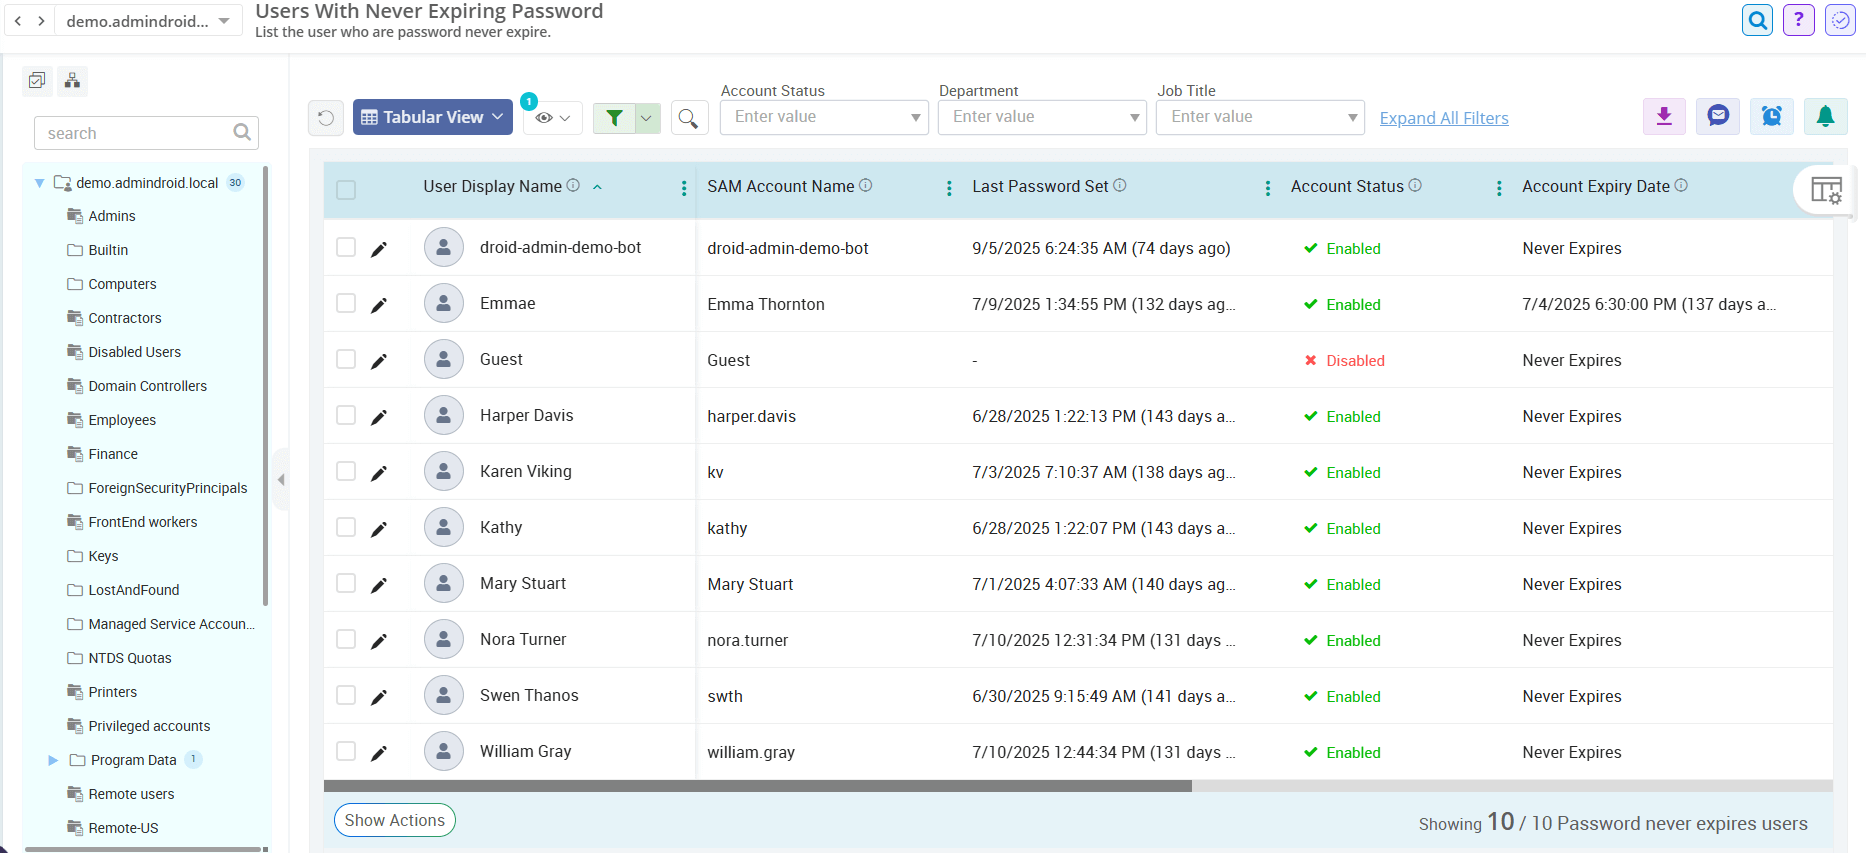The width and height of the screenshot is (1866, 853).
Task: Select the Admins tree item
Action: (x=112, y=216)
